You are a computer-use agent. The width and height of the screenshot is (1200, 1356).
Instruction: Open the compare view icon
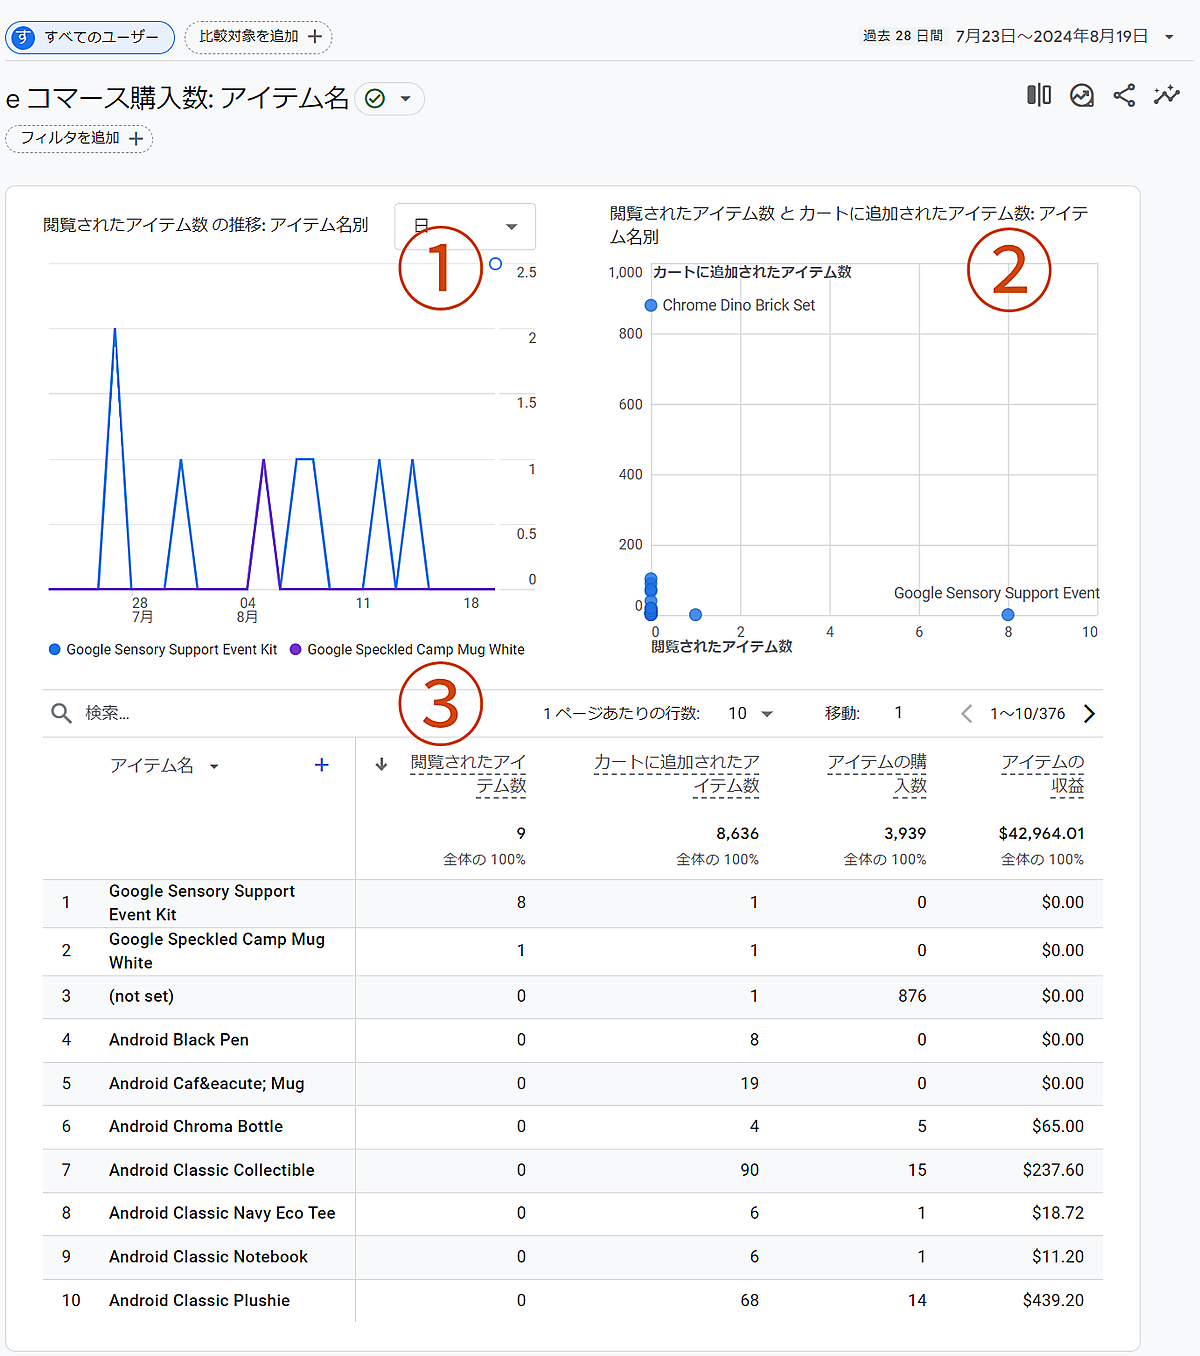1039,95
